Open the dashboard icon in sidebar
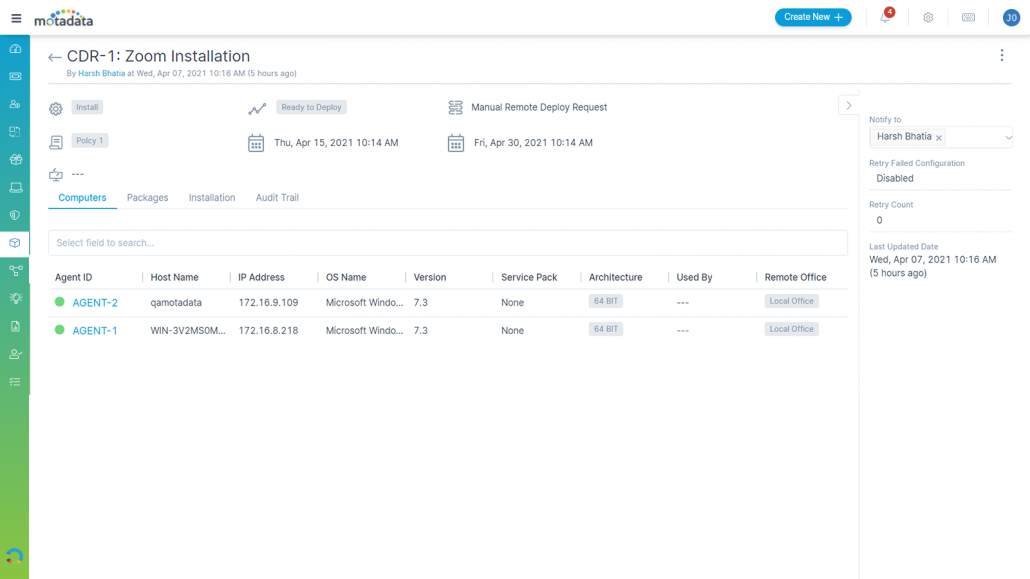This screenshot has height=579, width=1030. 15,49
